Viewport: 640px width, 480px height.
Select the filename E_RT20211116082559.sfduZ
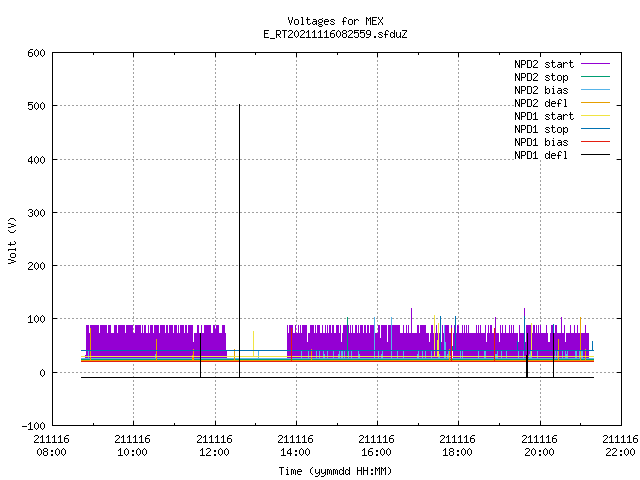pos(335,34)
